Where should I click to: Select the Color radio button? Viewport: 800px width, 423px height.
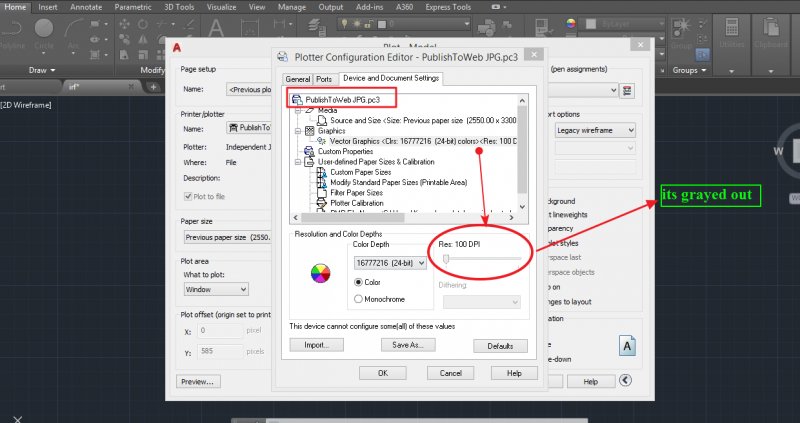click(x=358, y=282)
